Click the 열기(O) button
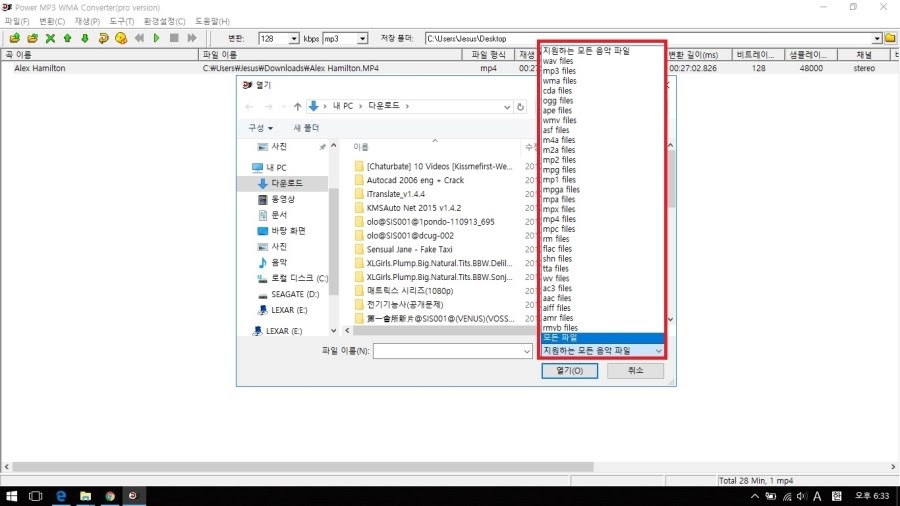 click(569, 371)
